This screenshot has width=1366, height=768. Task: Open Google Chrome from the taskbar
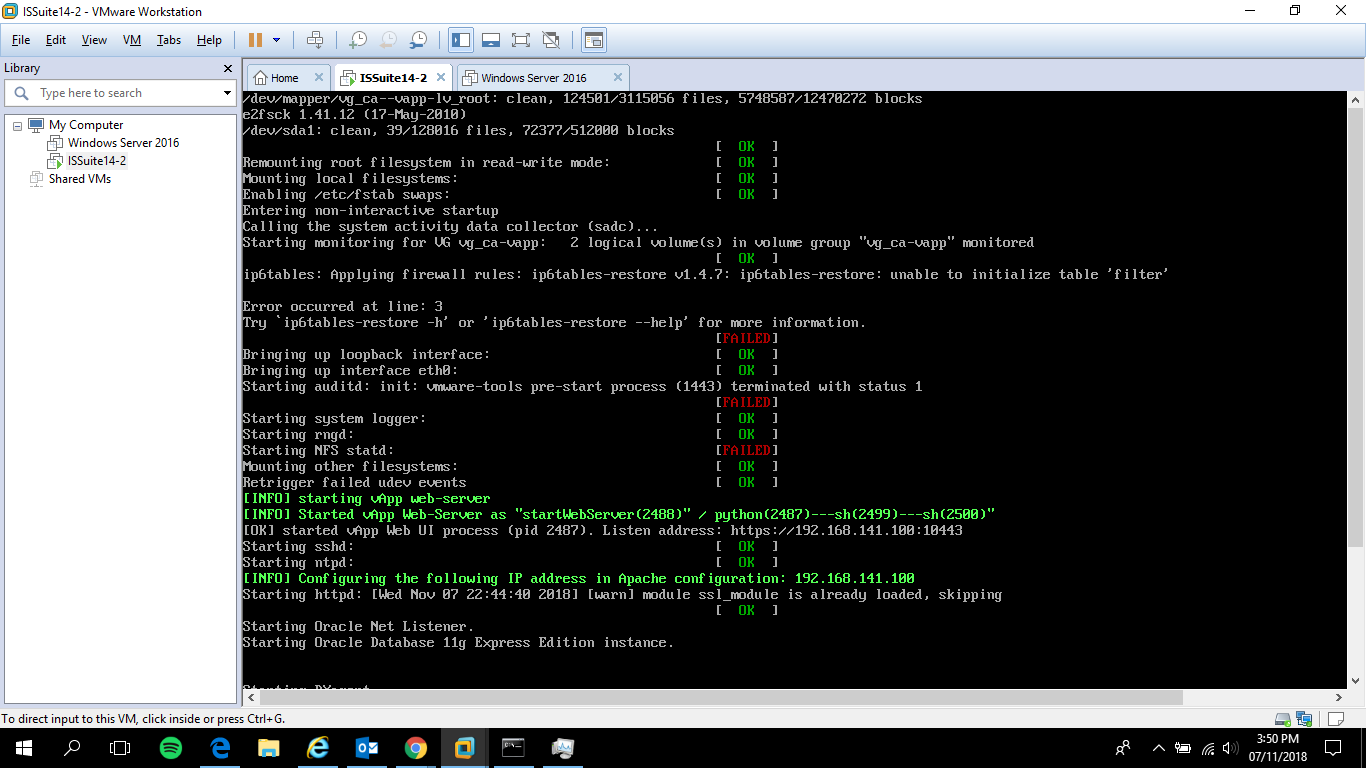click(x=416, y=748)
